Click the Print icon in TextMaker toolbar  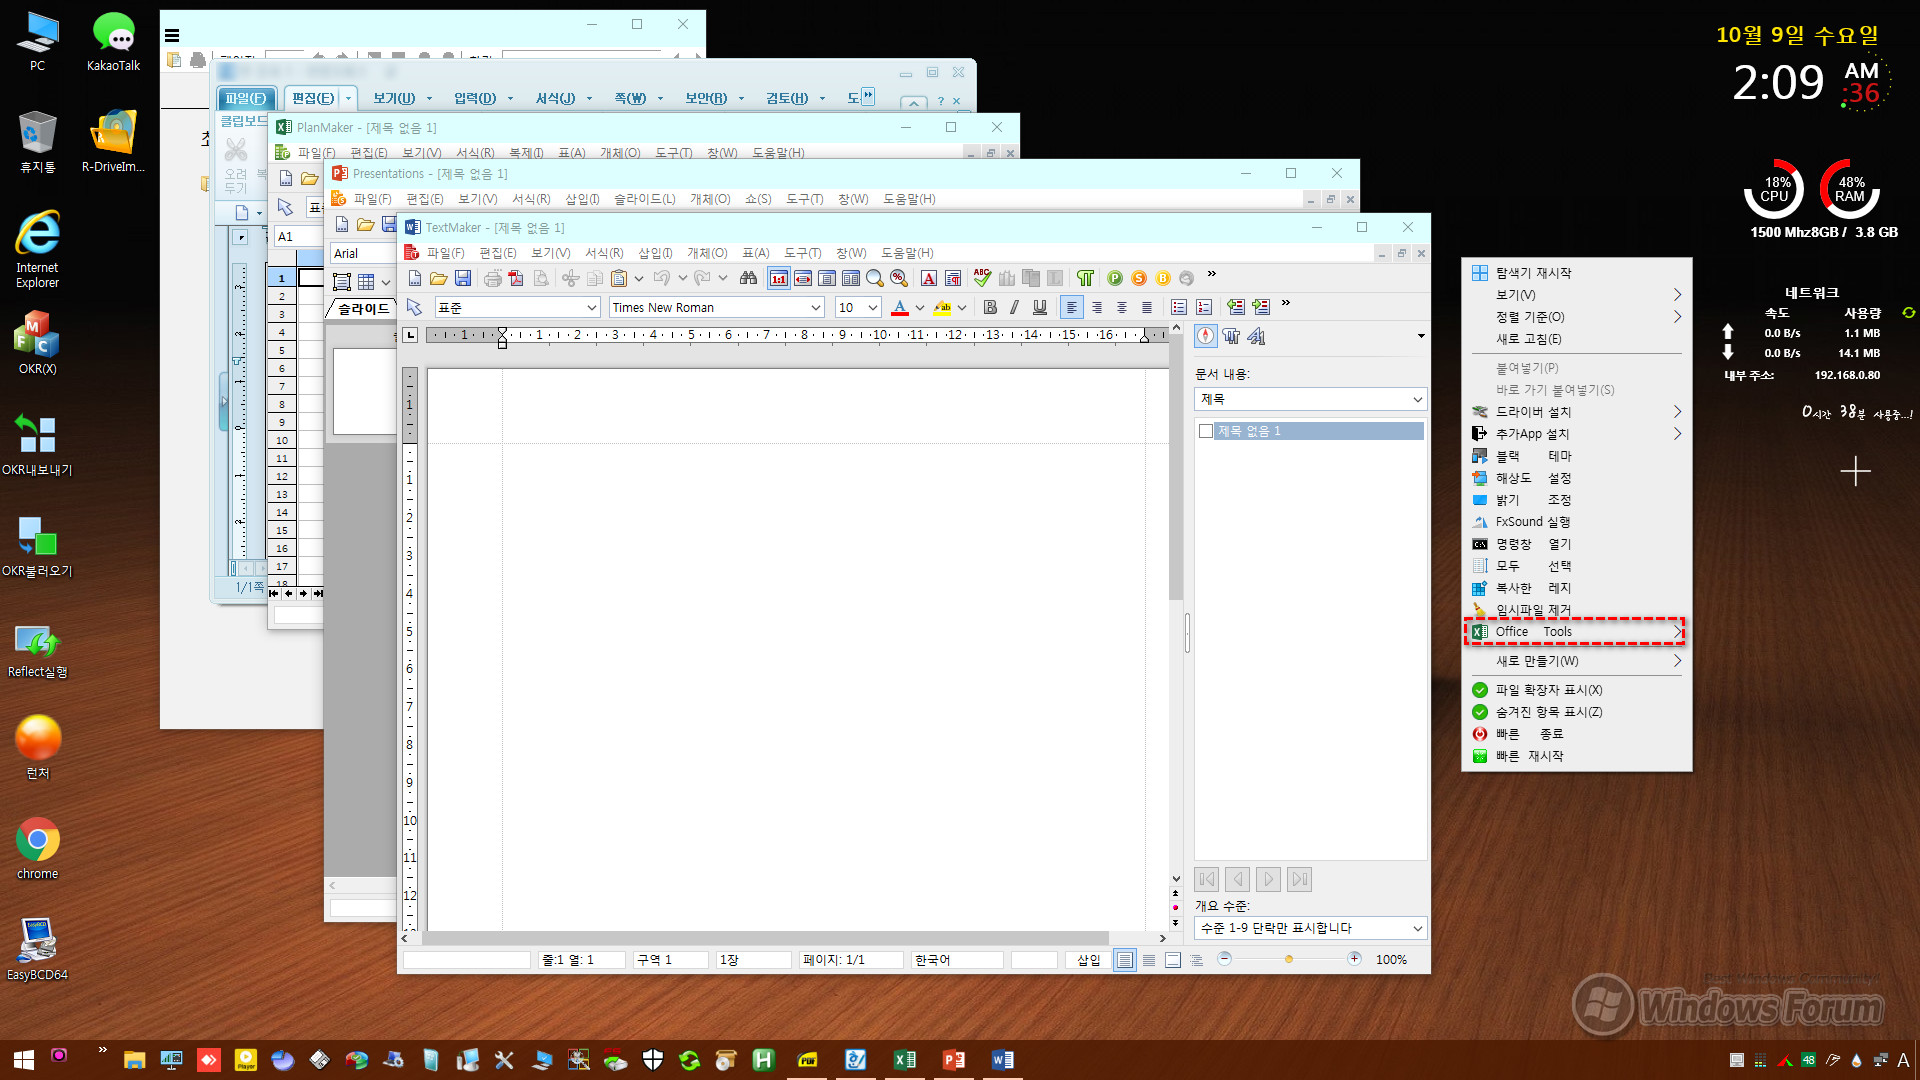click(x=492, y=278)
